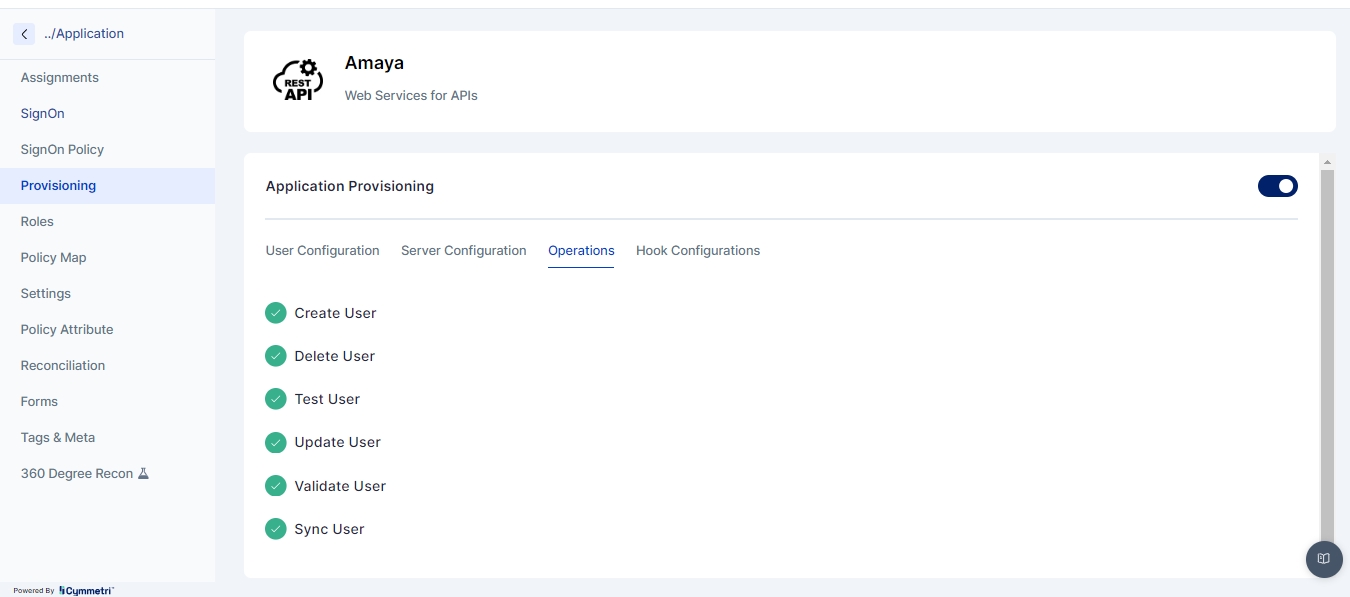The height and width of the screenshot is (597, 1350).
Task: Switch to the User Configuration tab
Action: 322,251
